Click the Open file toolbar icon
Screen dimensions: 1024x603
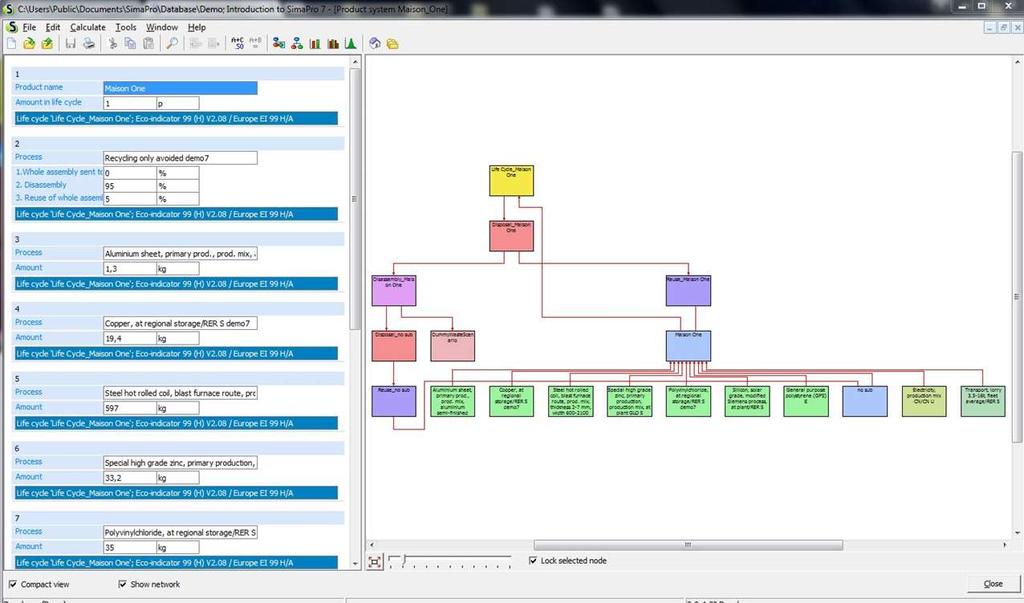pyautogui.click(x=29, y=44)
